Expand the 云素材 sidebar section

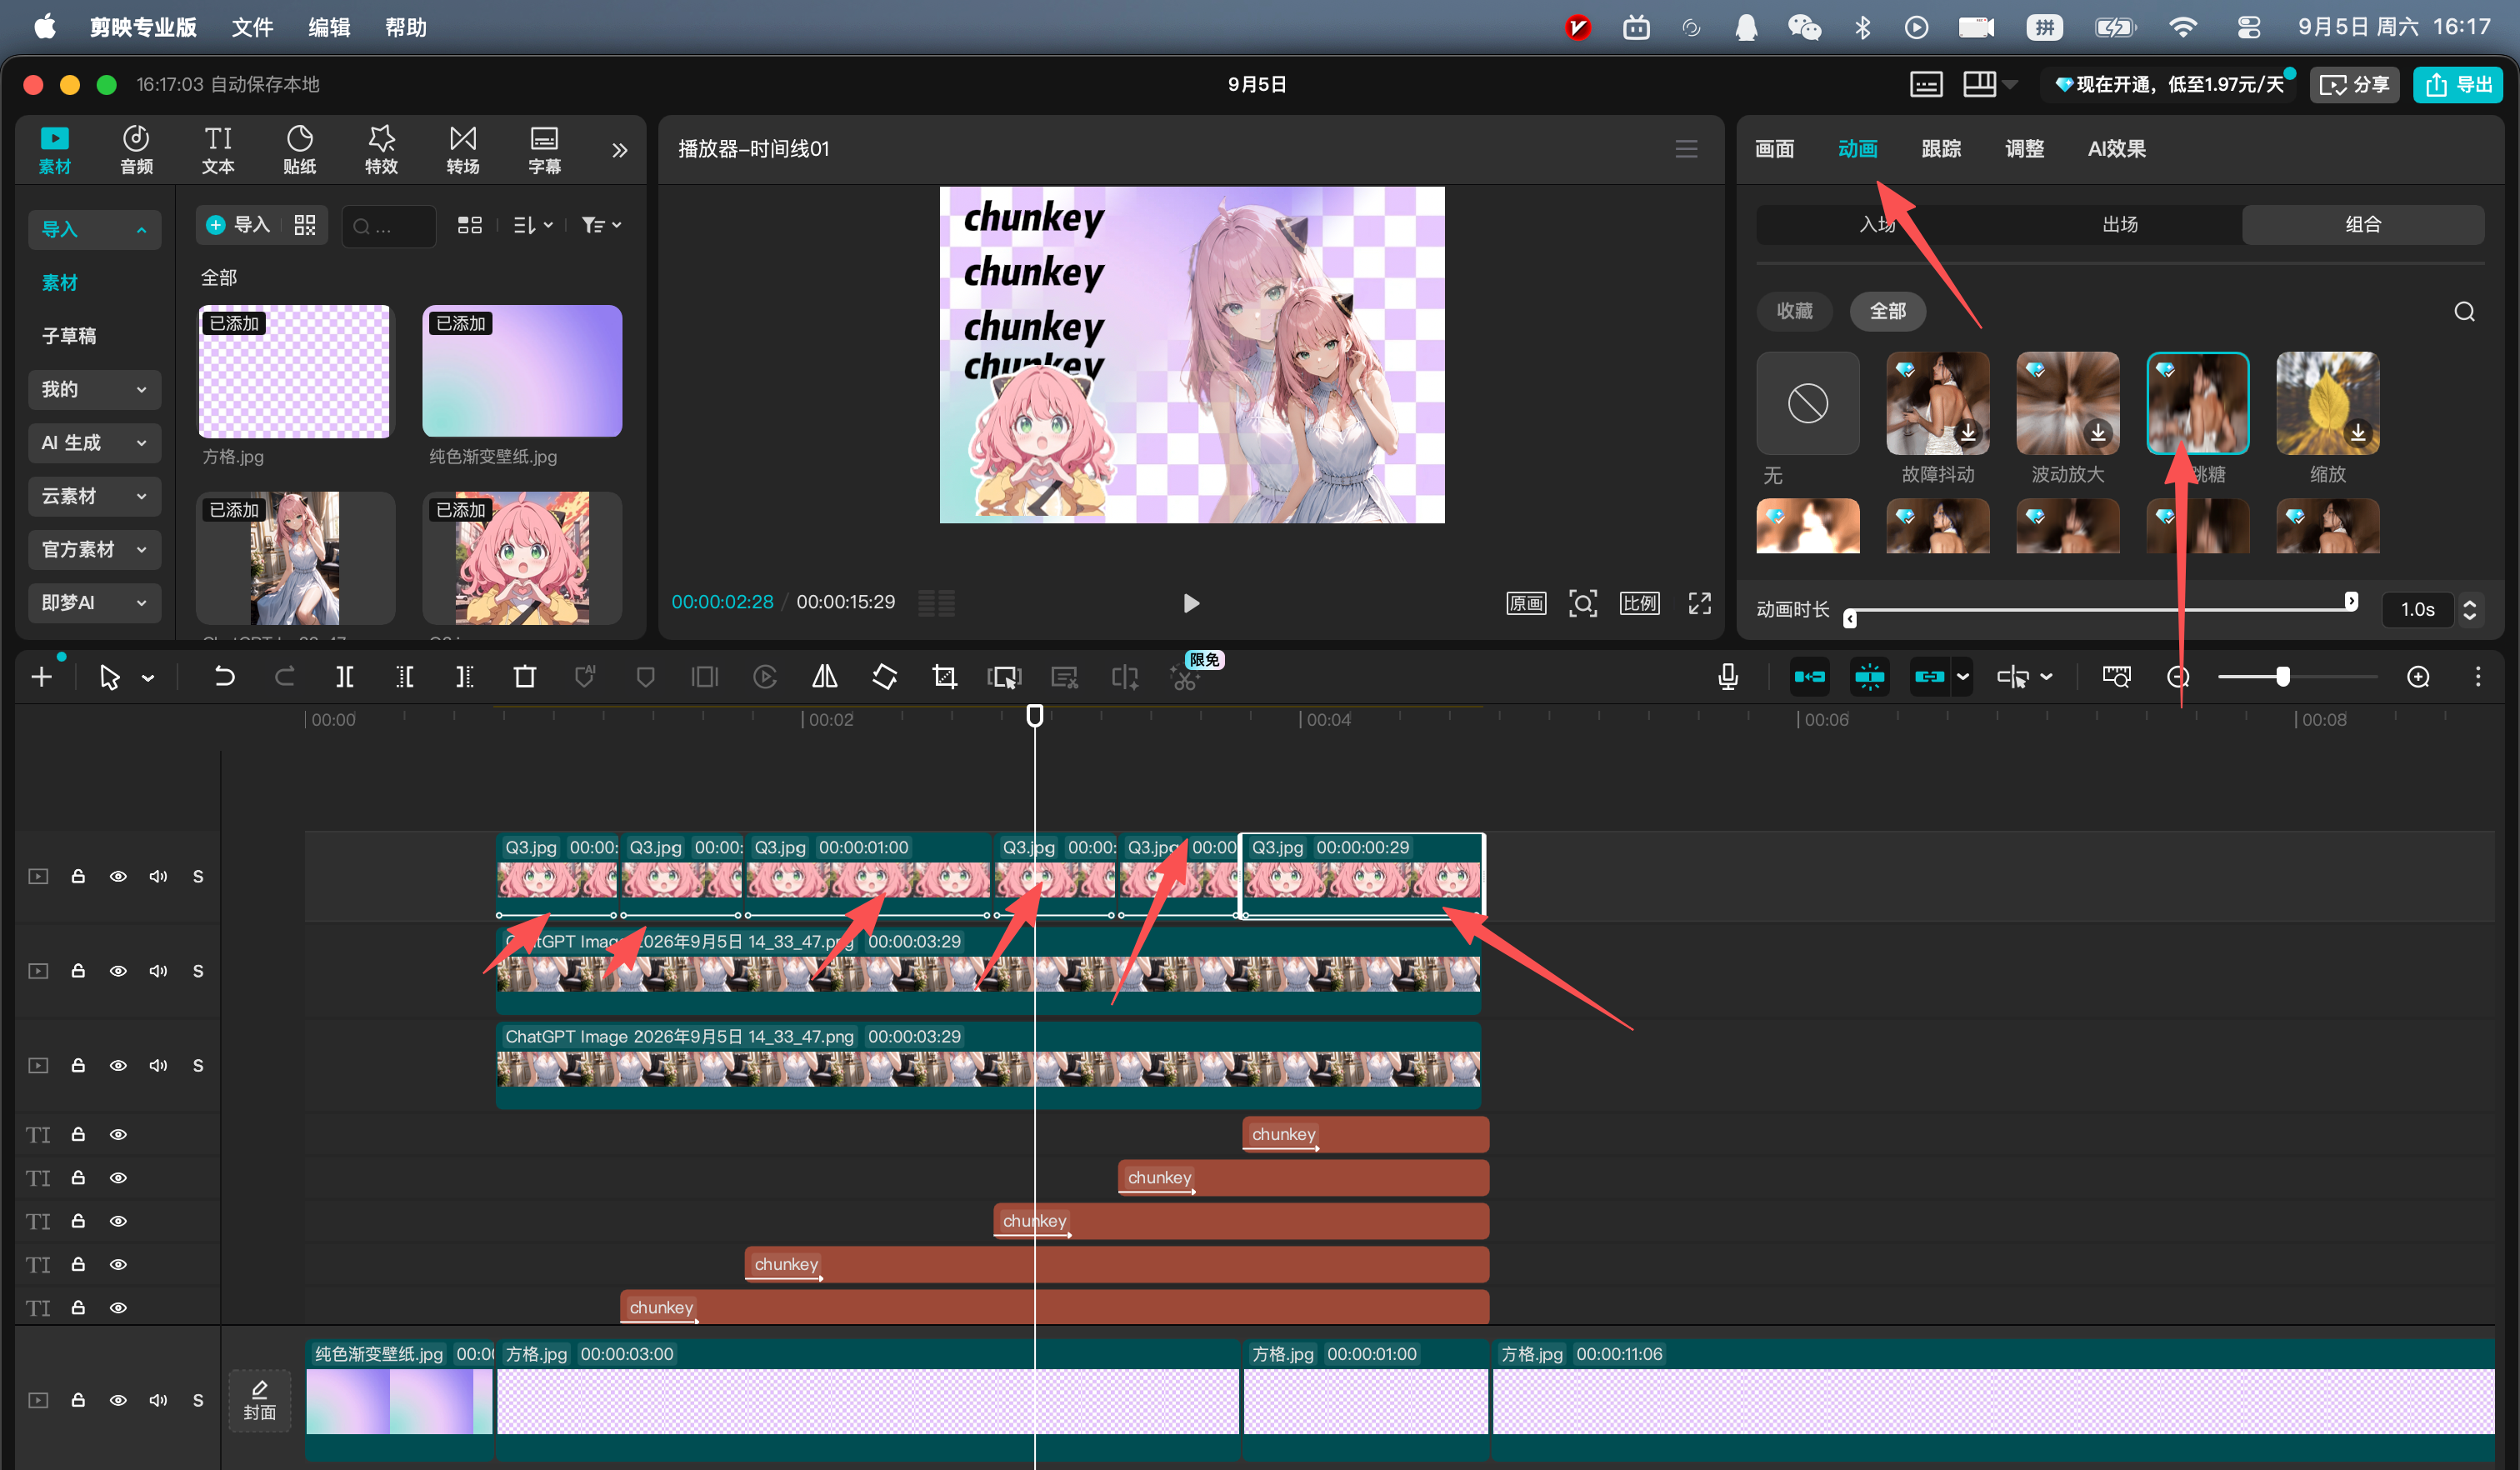pos(94,496)
